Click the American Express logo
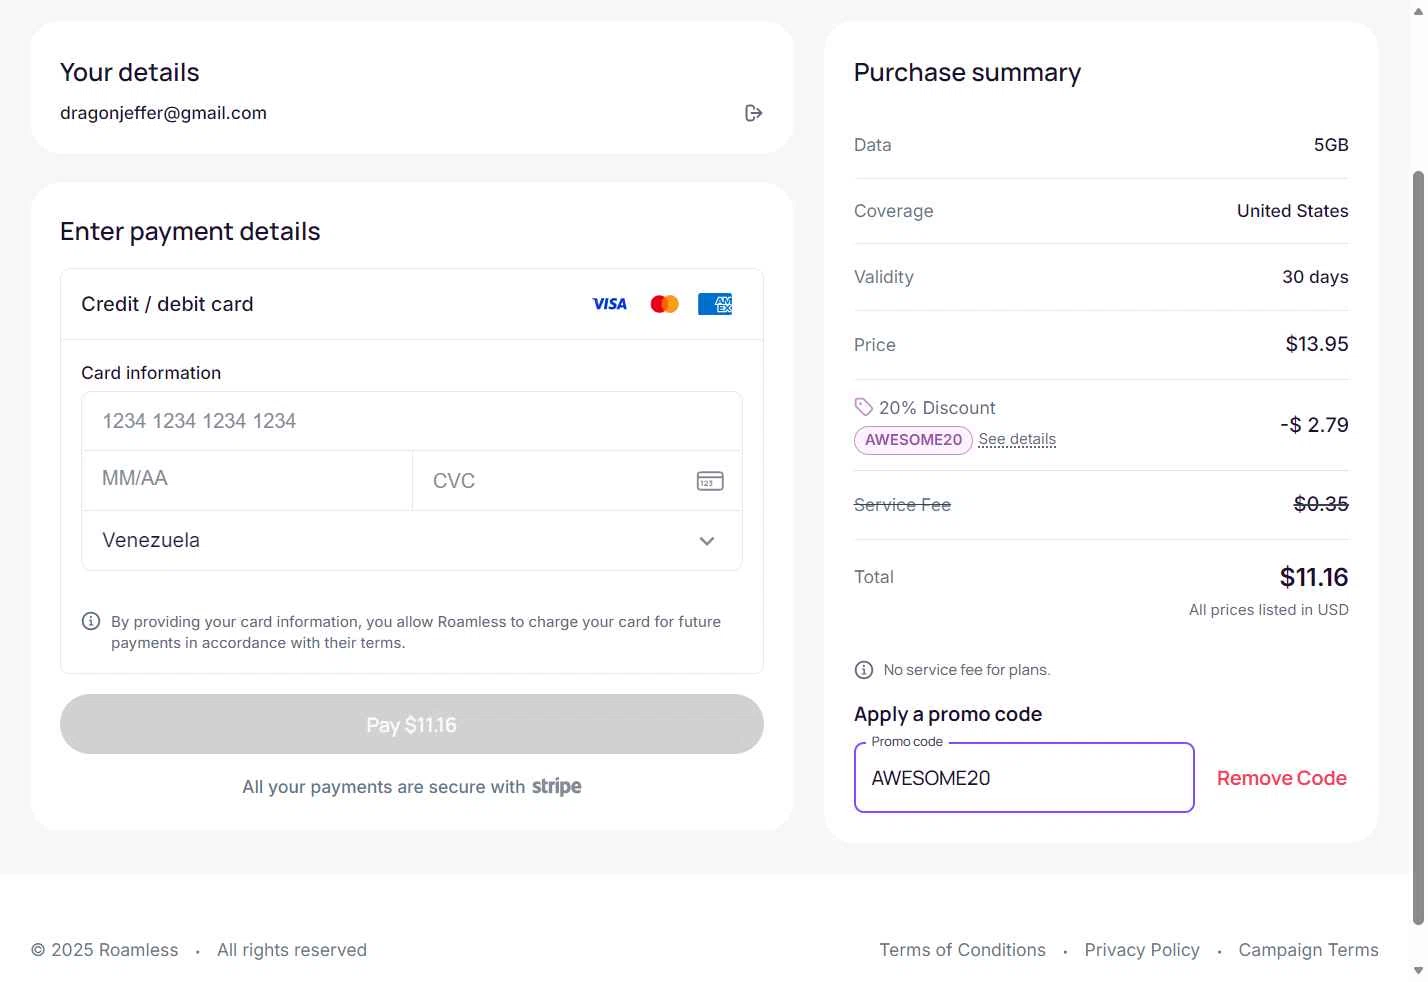This screenshot has width=1428, height=982. 715,304
